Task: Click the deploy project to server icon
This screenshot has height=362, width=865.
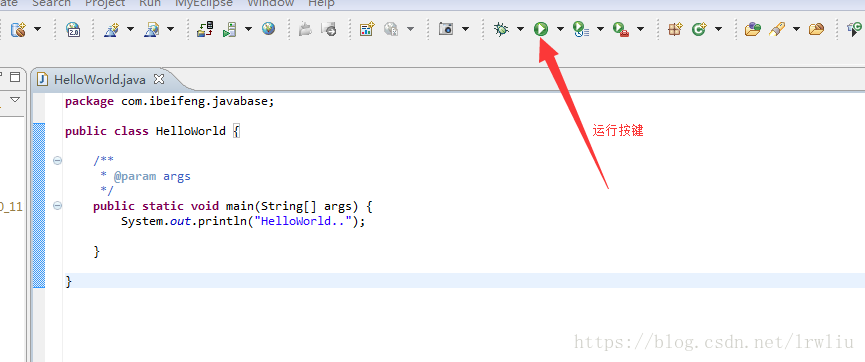Action: [x=205, y=29]
